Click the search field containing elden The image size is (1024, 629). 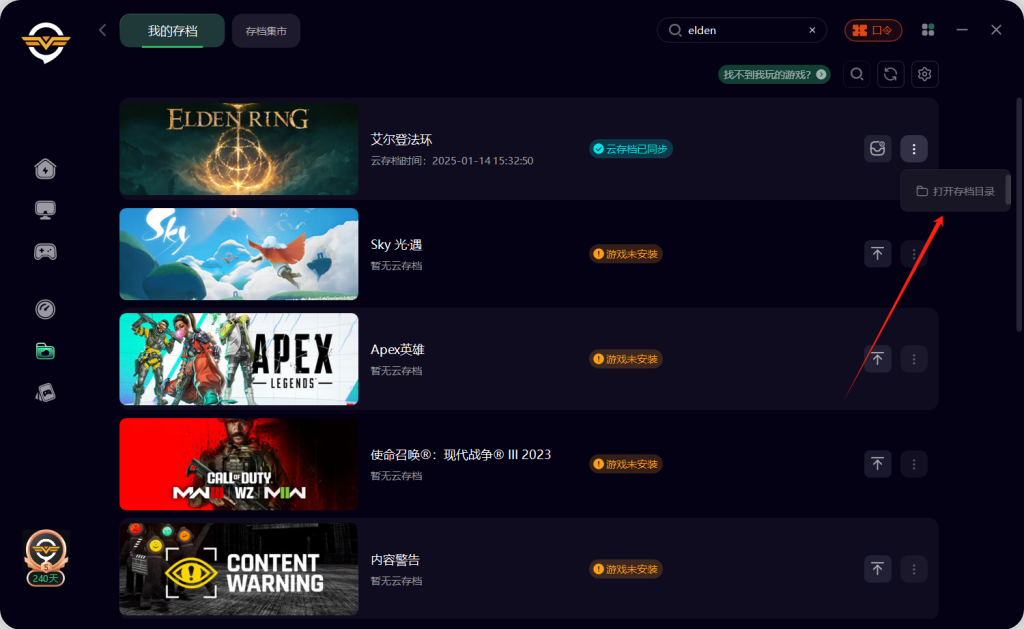[x=741, y=30]
